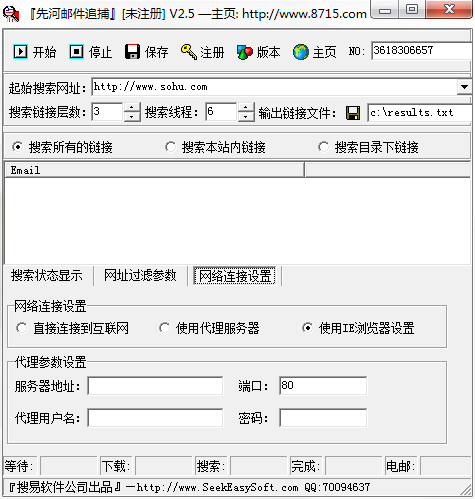Increase 搜索链接层数 with the up arrow

click(x=132, y=107)
